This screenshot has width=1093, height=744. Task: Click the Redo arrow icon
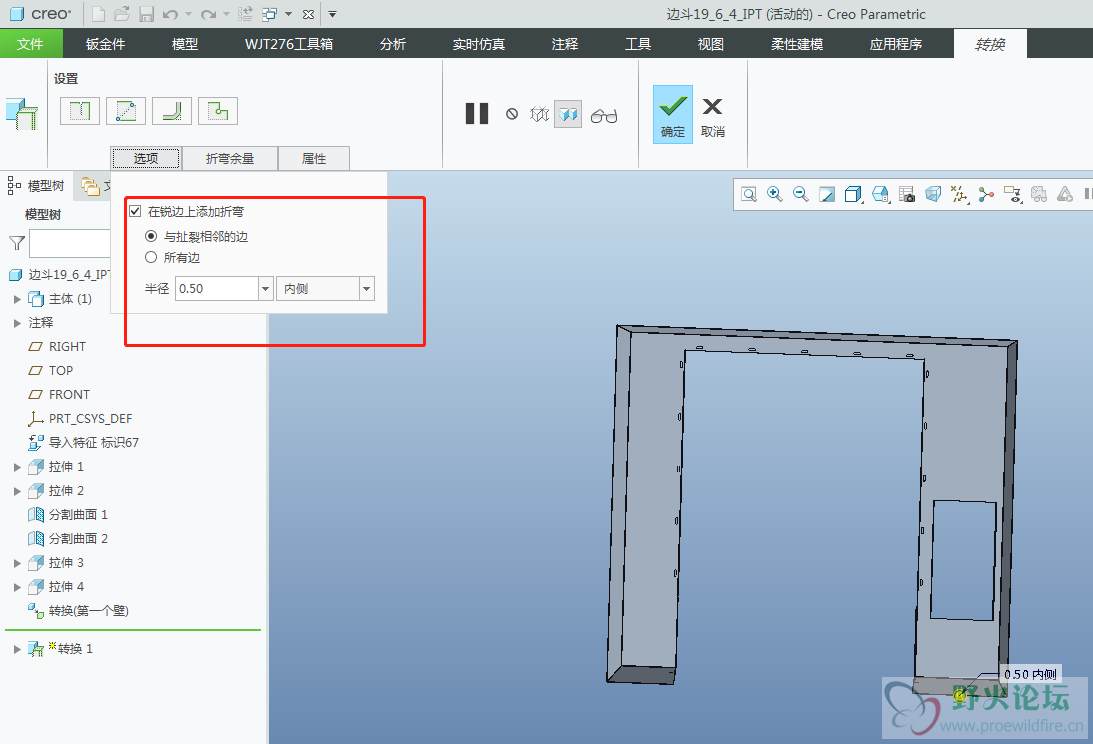click(x=208, y=14)
